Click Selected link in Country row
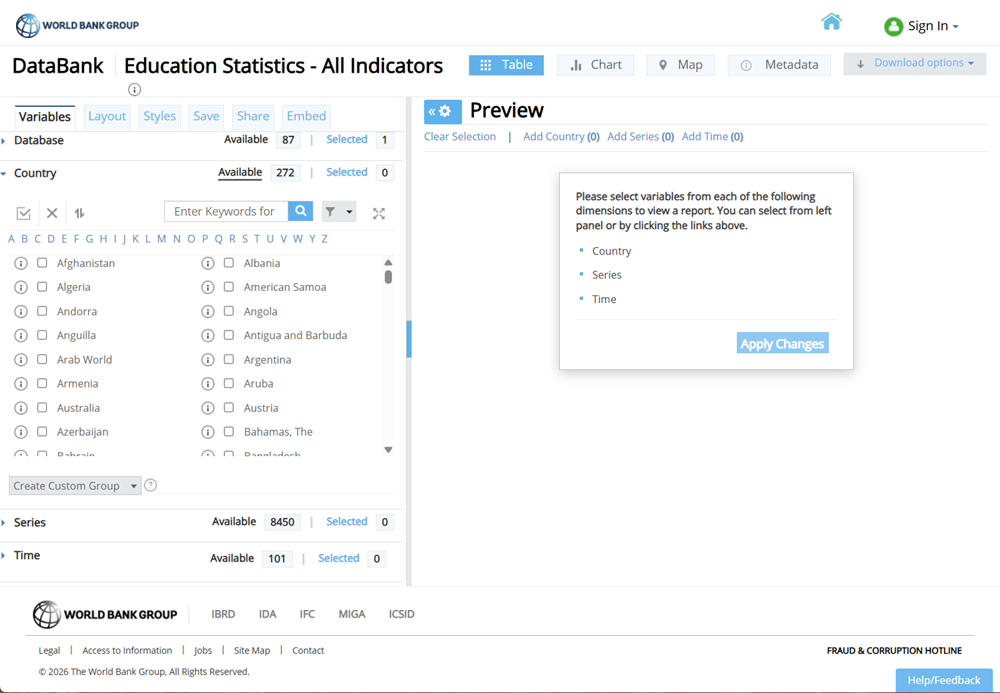Image resolution: width=1000 pixels, height=693 pixels. click(347, 172)
